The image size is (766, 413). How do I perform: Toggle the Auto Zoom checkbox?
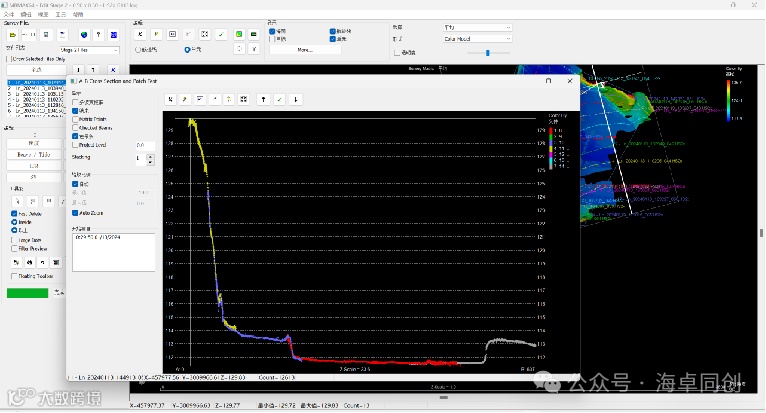tap(76, 213)
